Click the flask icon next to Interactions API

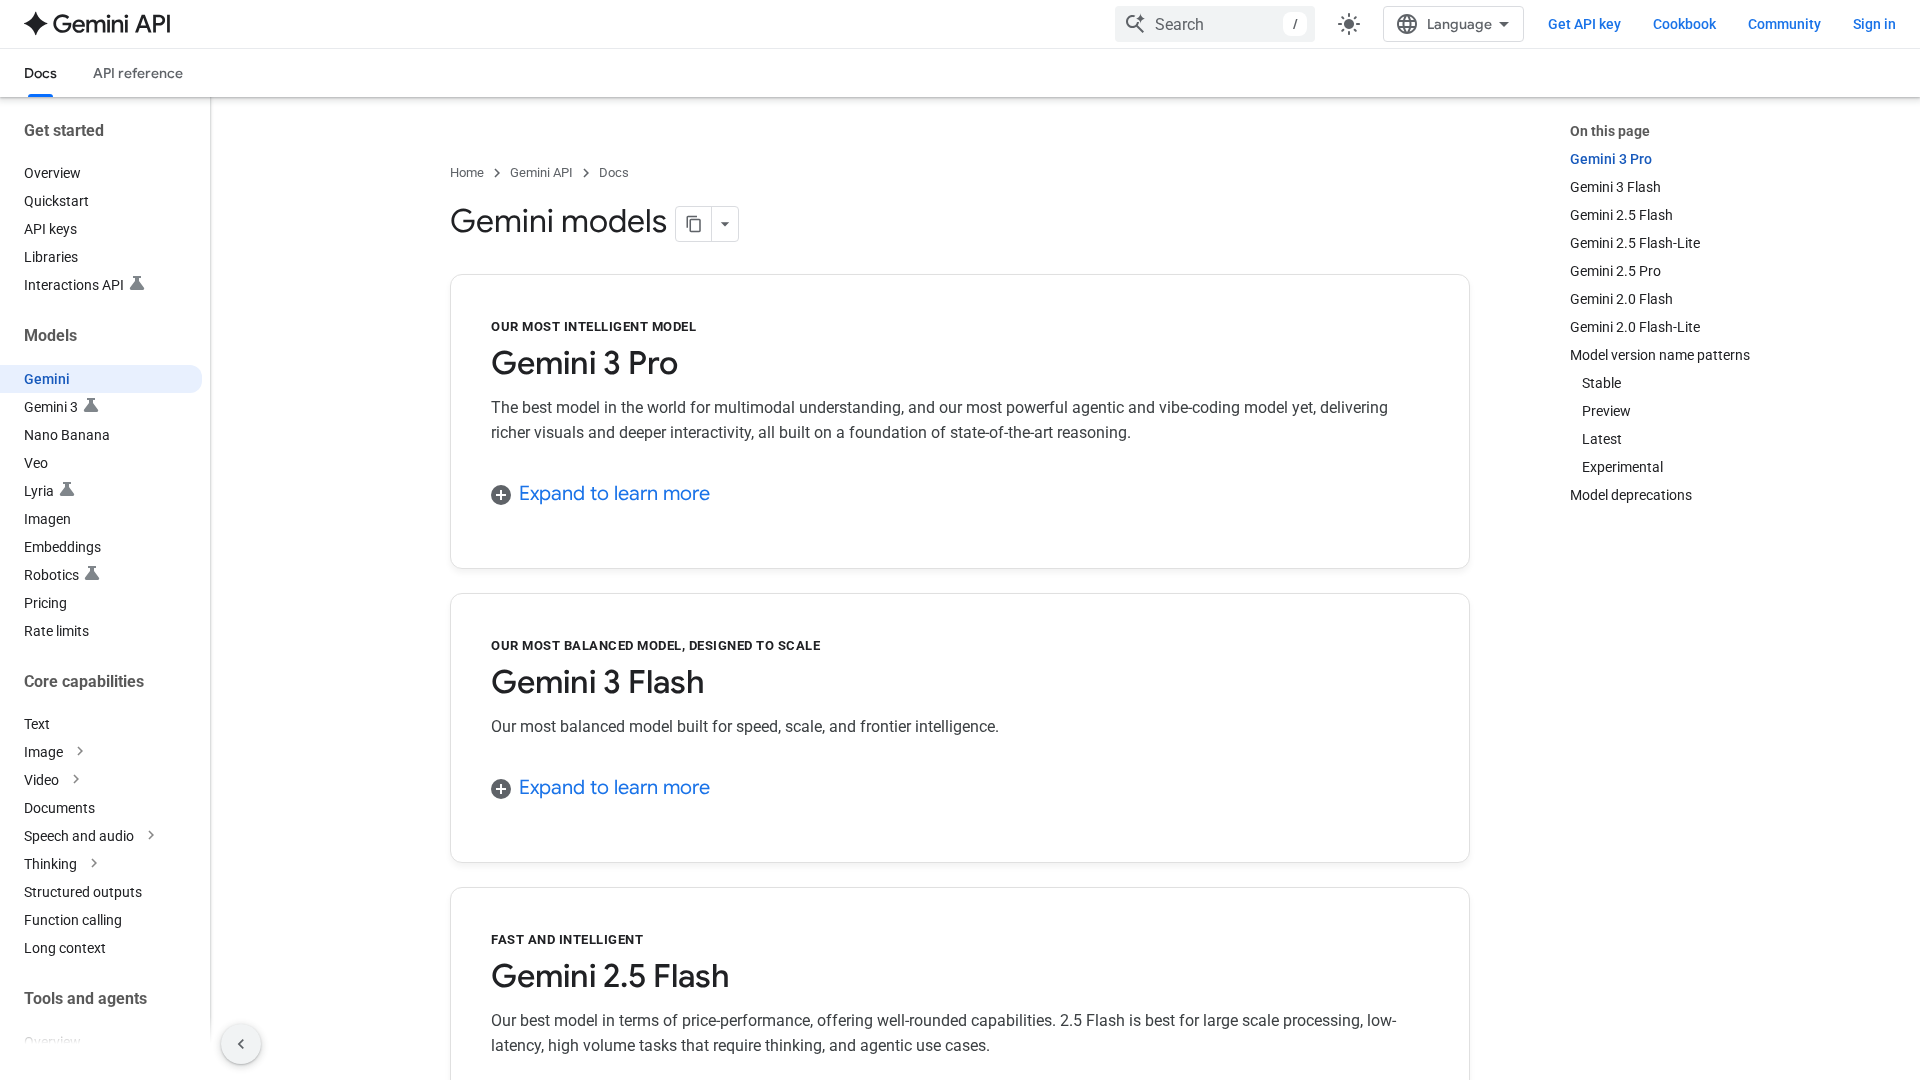pyautogui.click(x=137, y=284)
